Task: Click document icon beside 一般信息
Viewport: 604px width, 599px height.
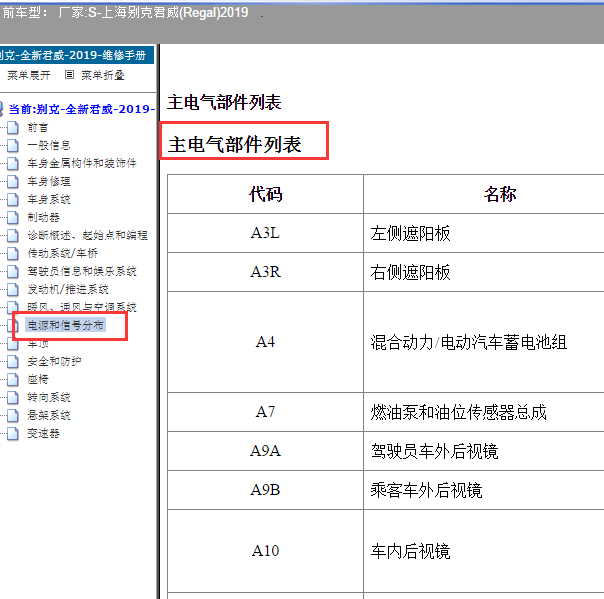Action: (13, 145)
